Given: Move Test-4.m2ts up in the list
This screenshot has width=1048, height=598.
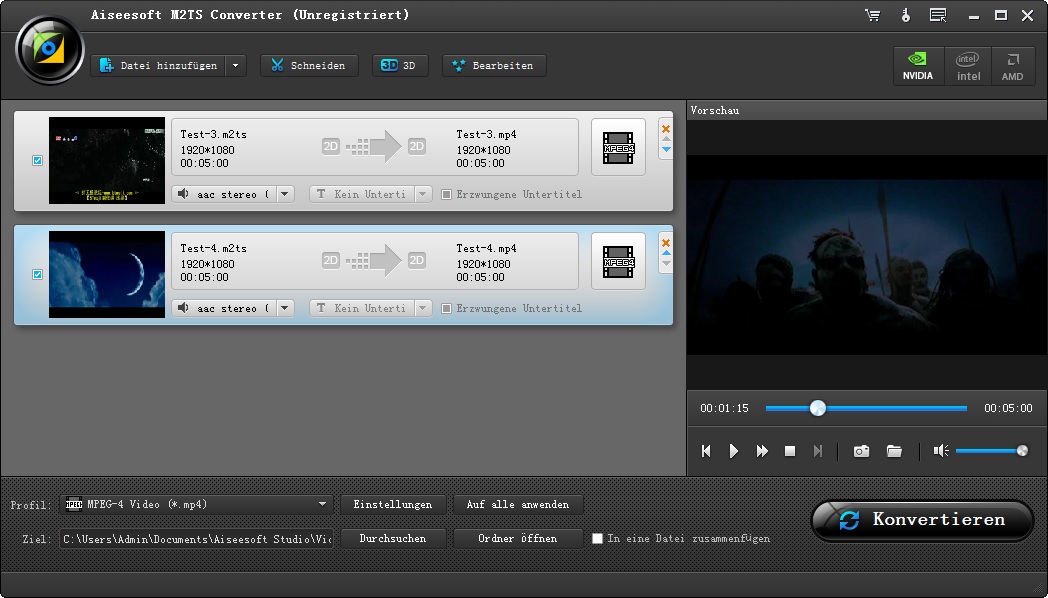Looking at the screenshot, I should coord(666,253).
